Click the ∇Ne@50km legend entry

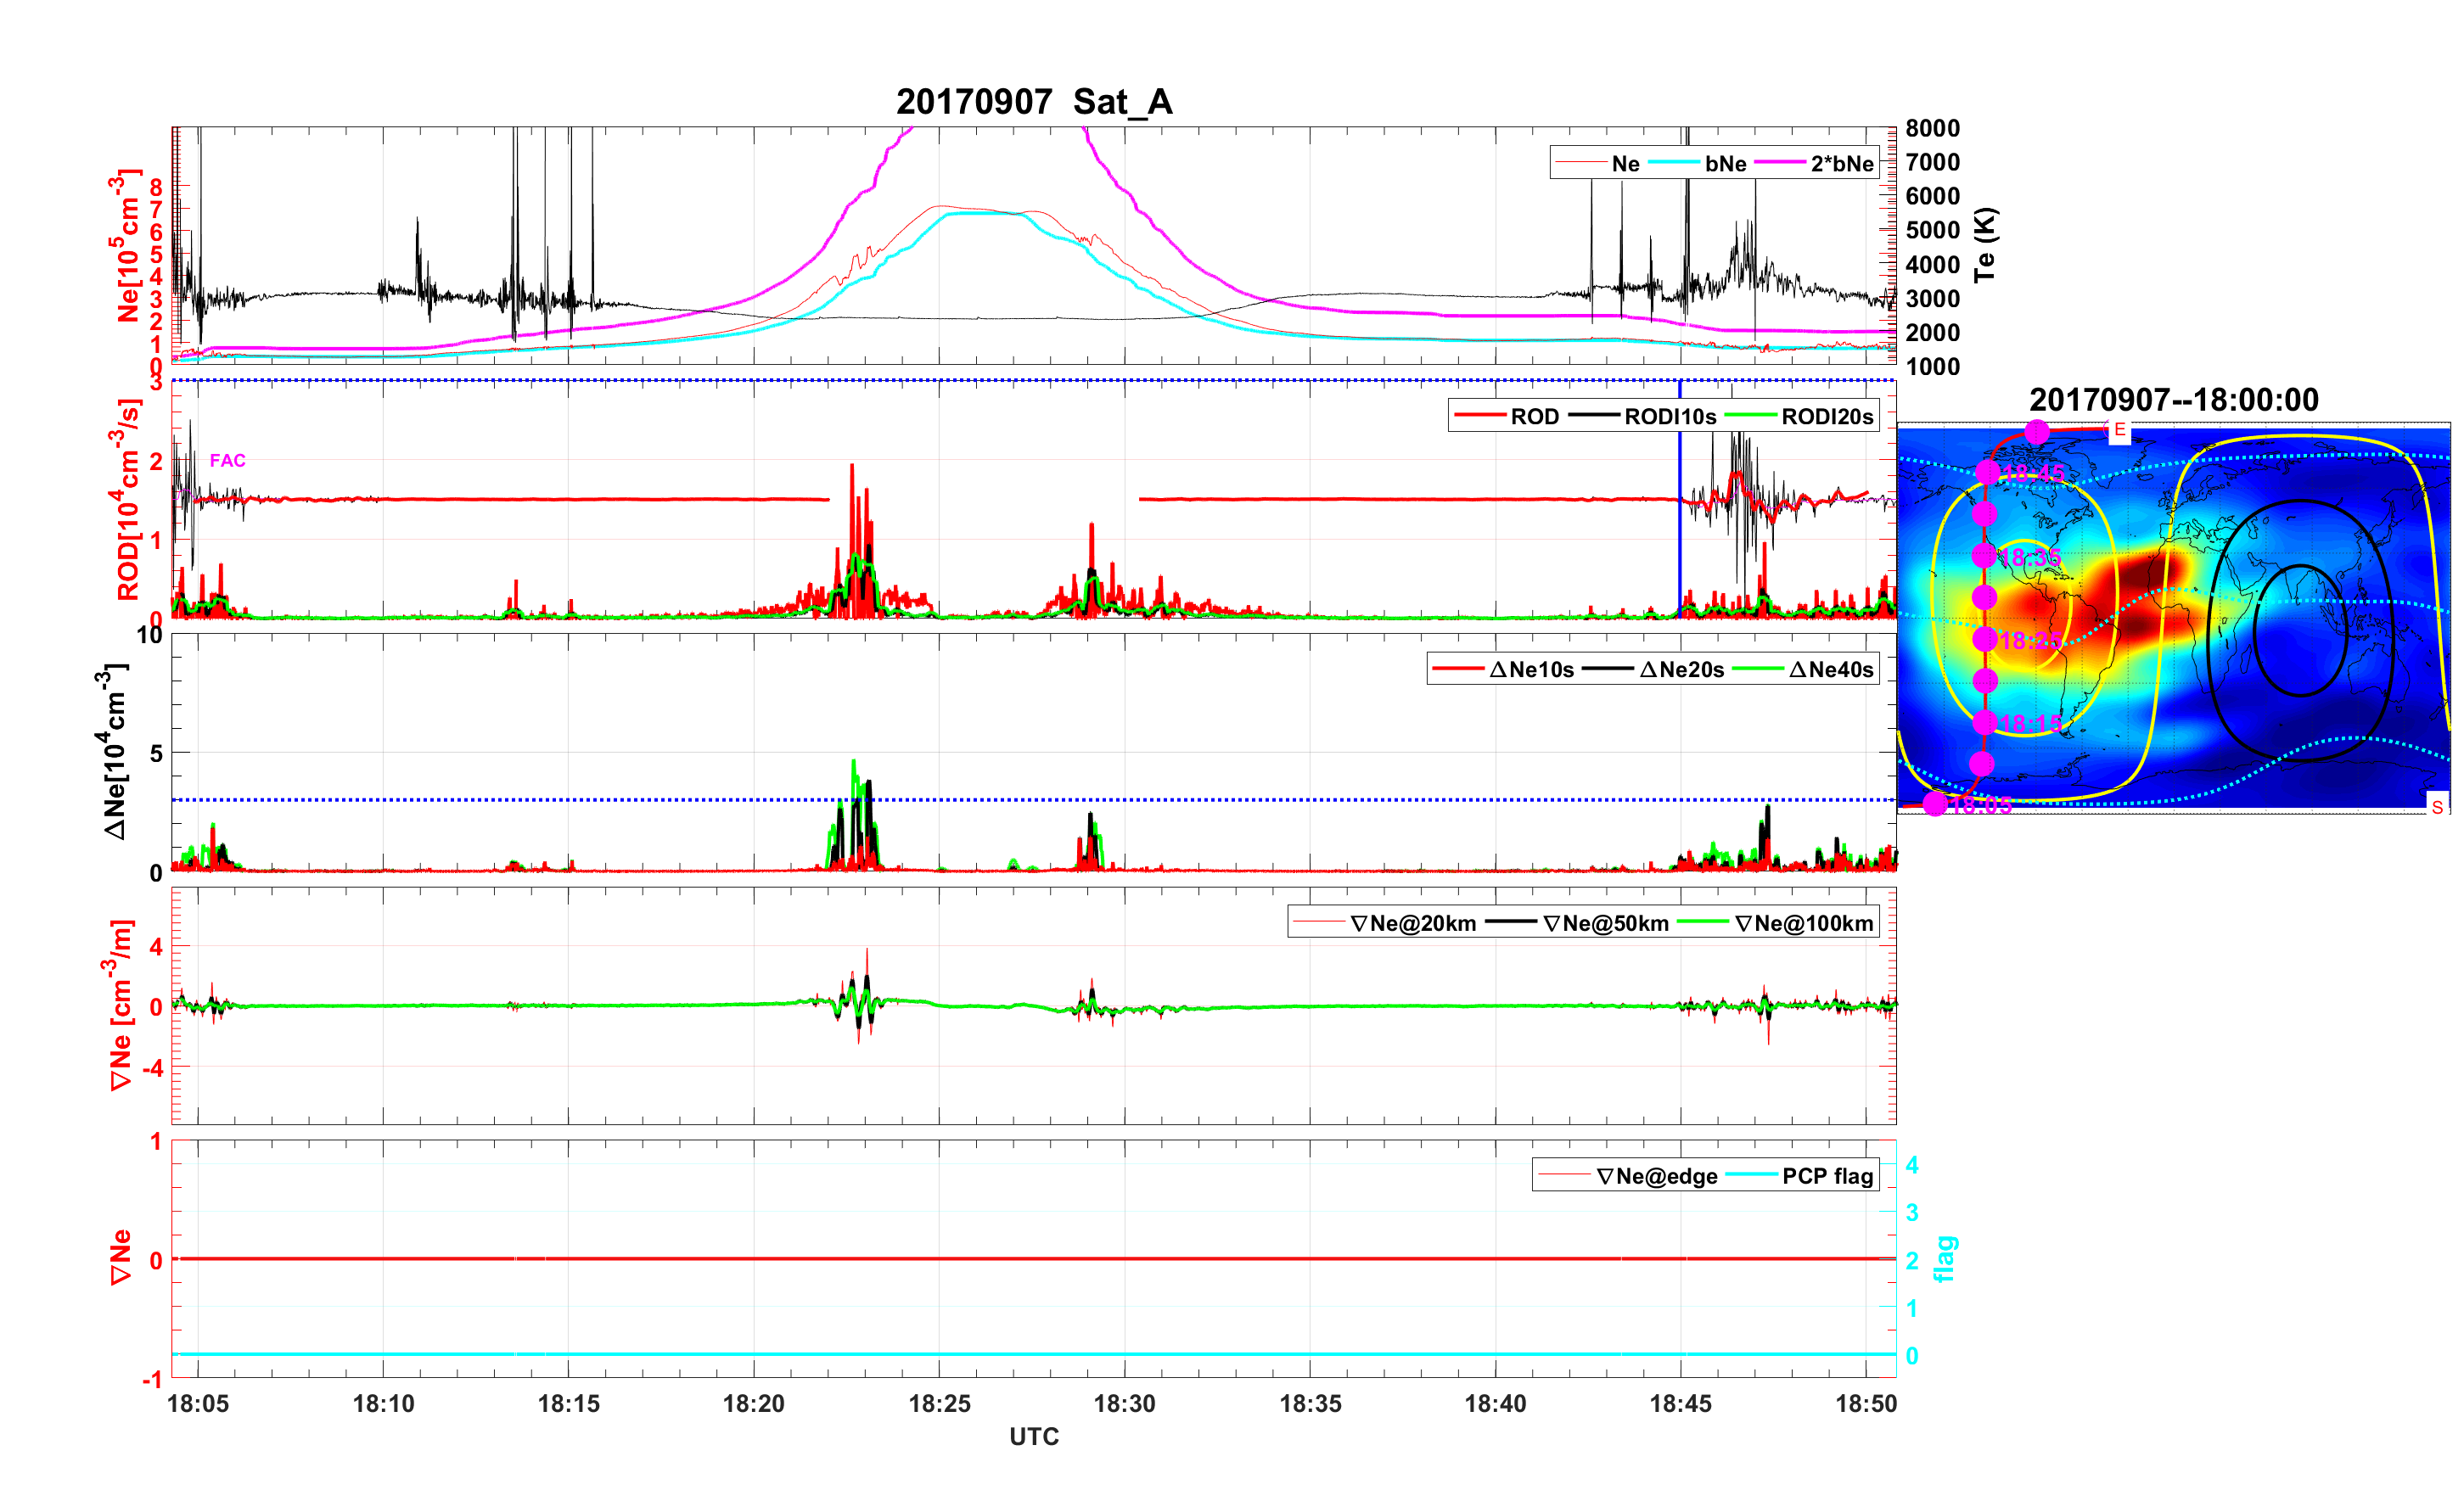click(1605, 923)
